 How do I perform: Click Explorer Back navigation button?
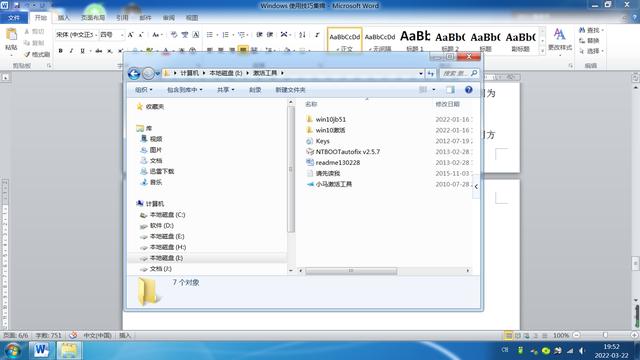coord(134,73)
